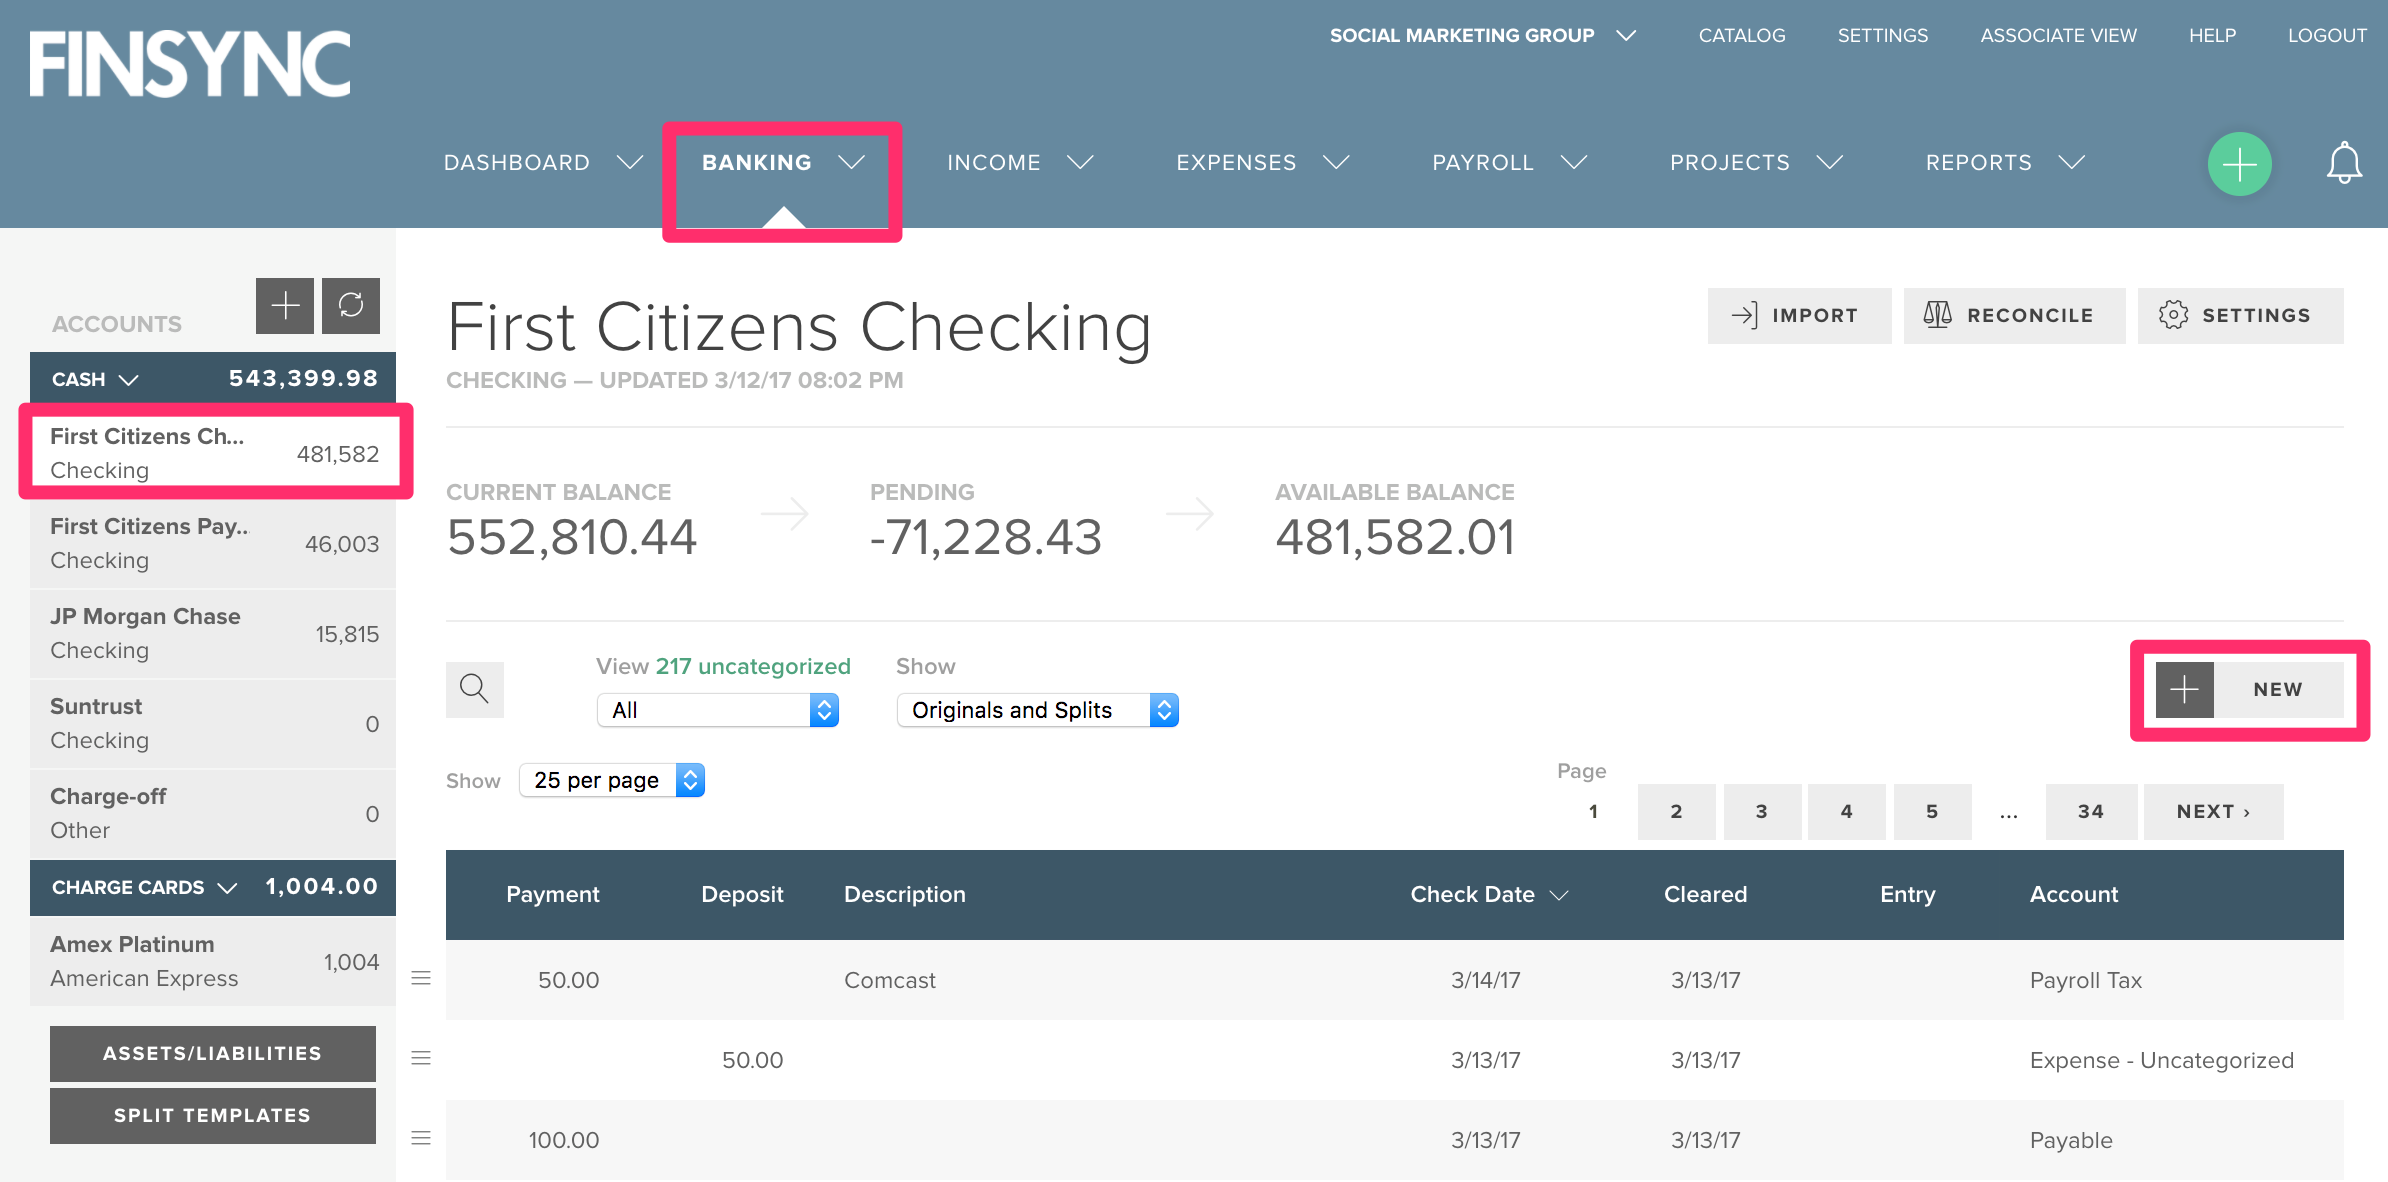Select Amex Platinum account

pos(214,961)
